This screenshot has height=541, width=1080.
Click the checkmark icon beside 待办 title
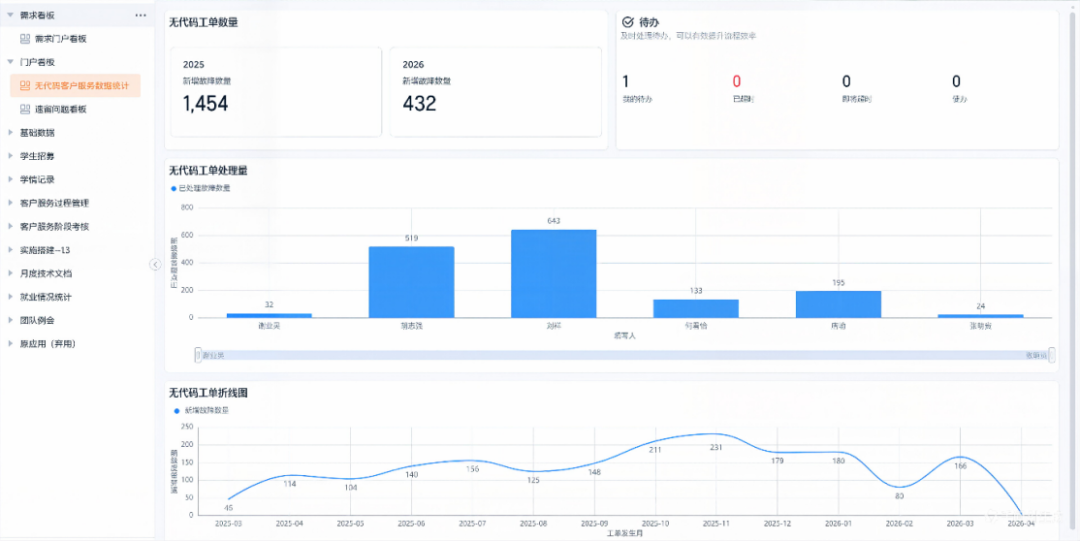point(627,21)
